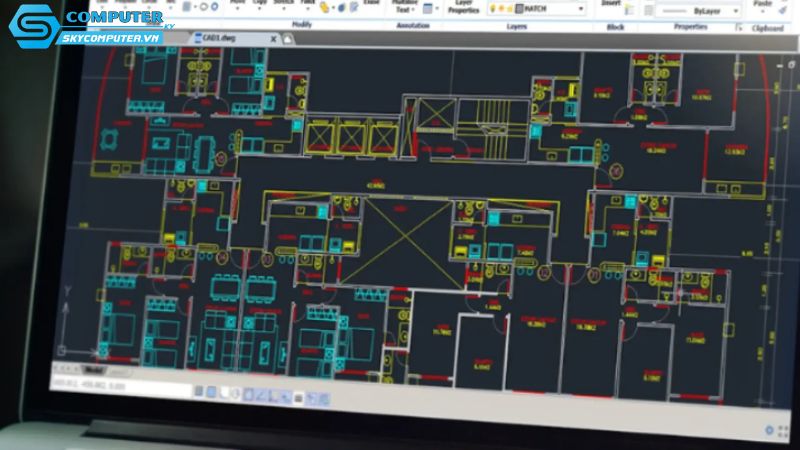The width and height of the screenshot is (800, 450).
Task: Expand the Annotation panel title
Action: click(x=413, y=25)
